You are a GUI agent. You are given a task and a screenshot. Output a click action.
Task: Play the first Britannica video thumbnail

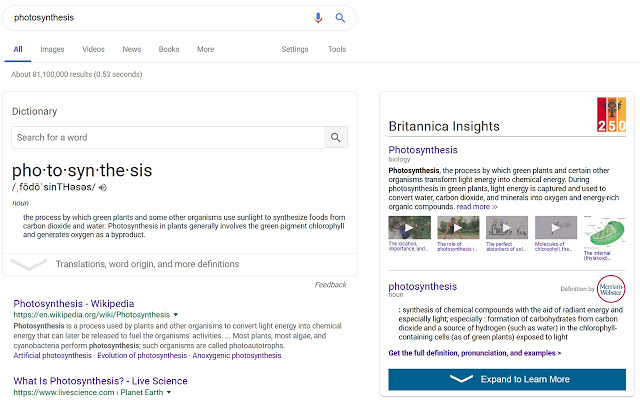tap(408, 227)
